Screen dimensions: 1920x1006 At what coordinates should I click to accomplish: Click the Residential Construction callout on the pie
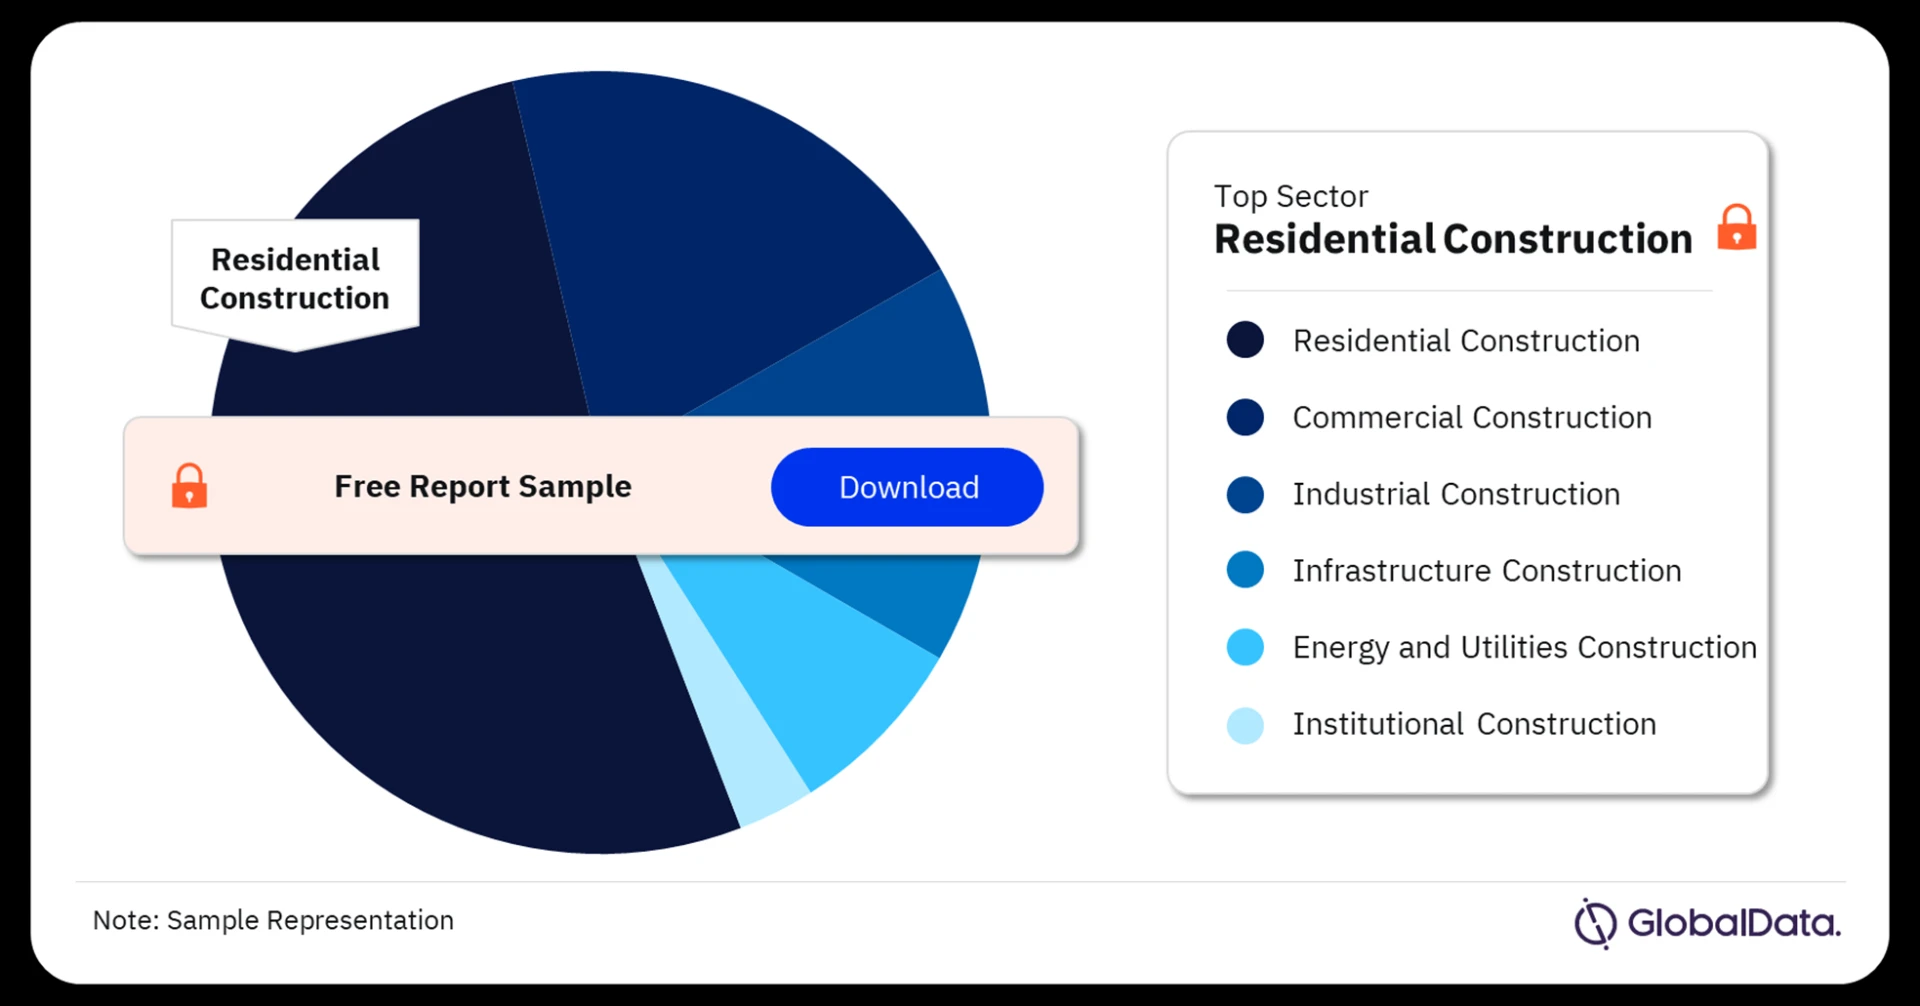(295, 279)
